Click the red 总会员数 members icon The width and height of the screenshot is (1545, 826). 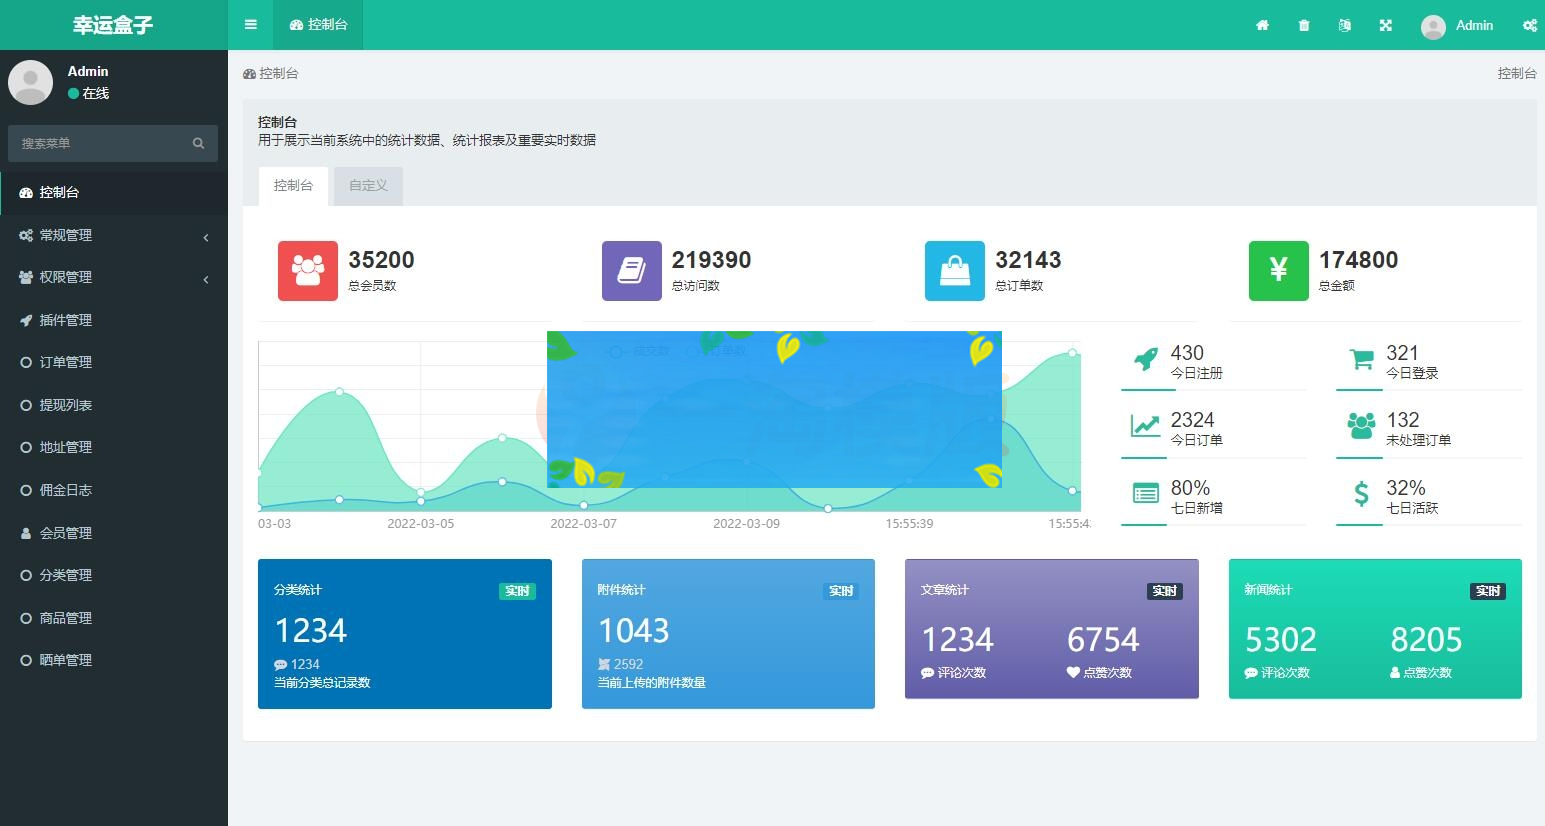(x=308, y=271)
